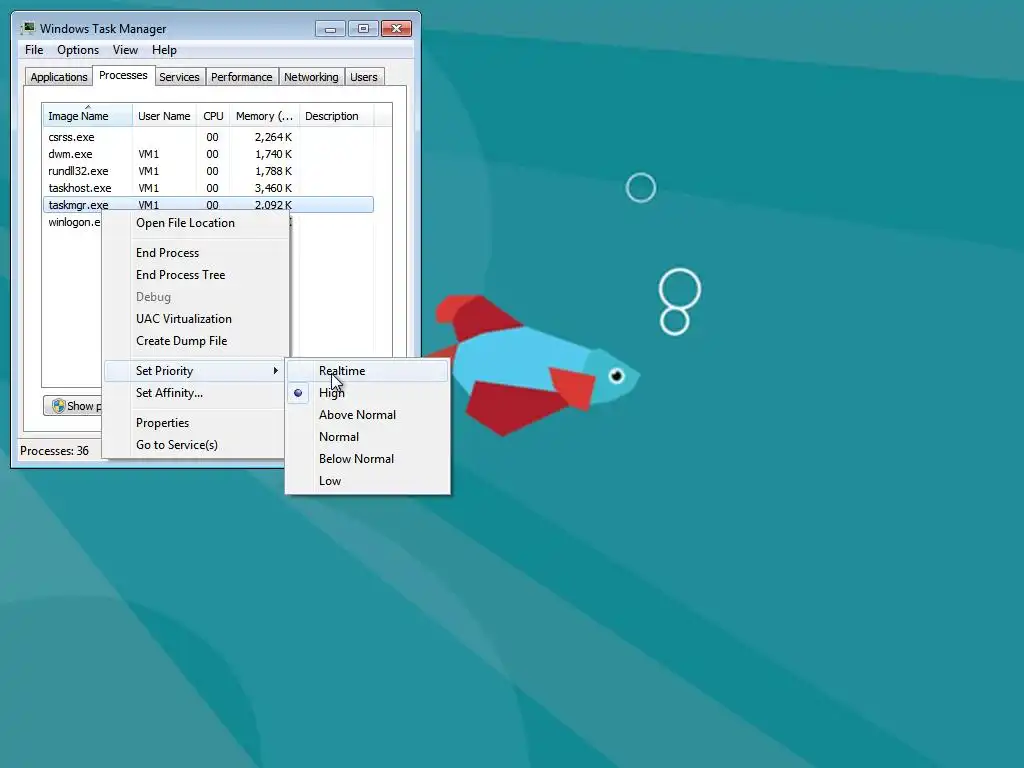Open Set Affinity... from context menu
Screen dimensions: 1024x768
(195, 392)
